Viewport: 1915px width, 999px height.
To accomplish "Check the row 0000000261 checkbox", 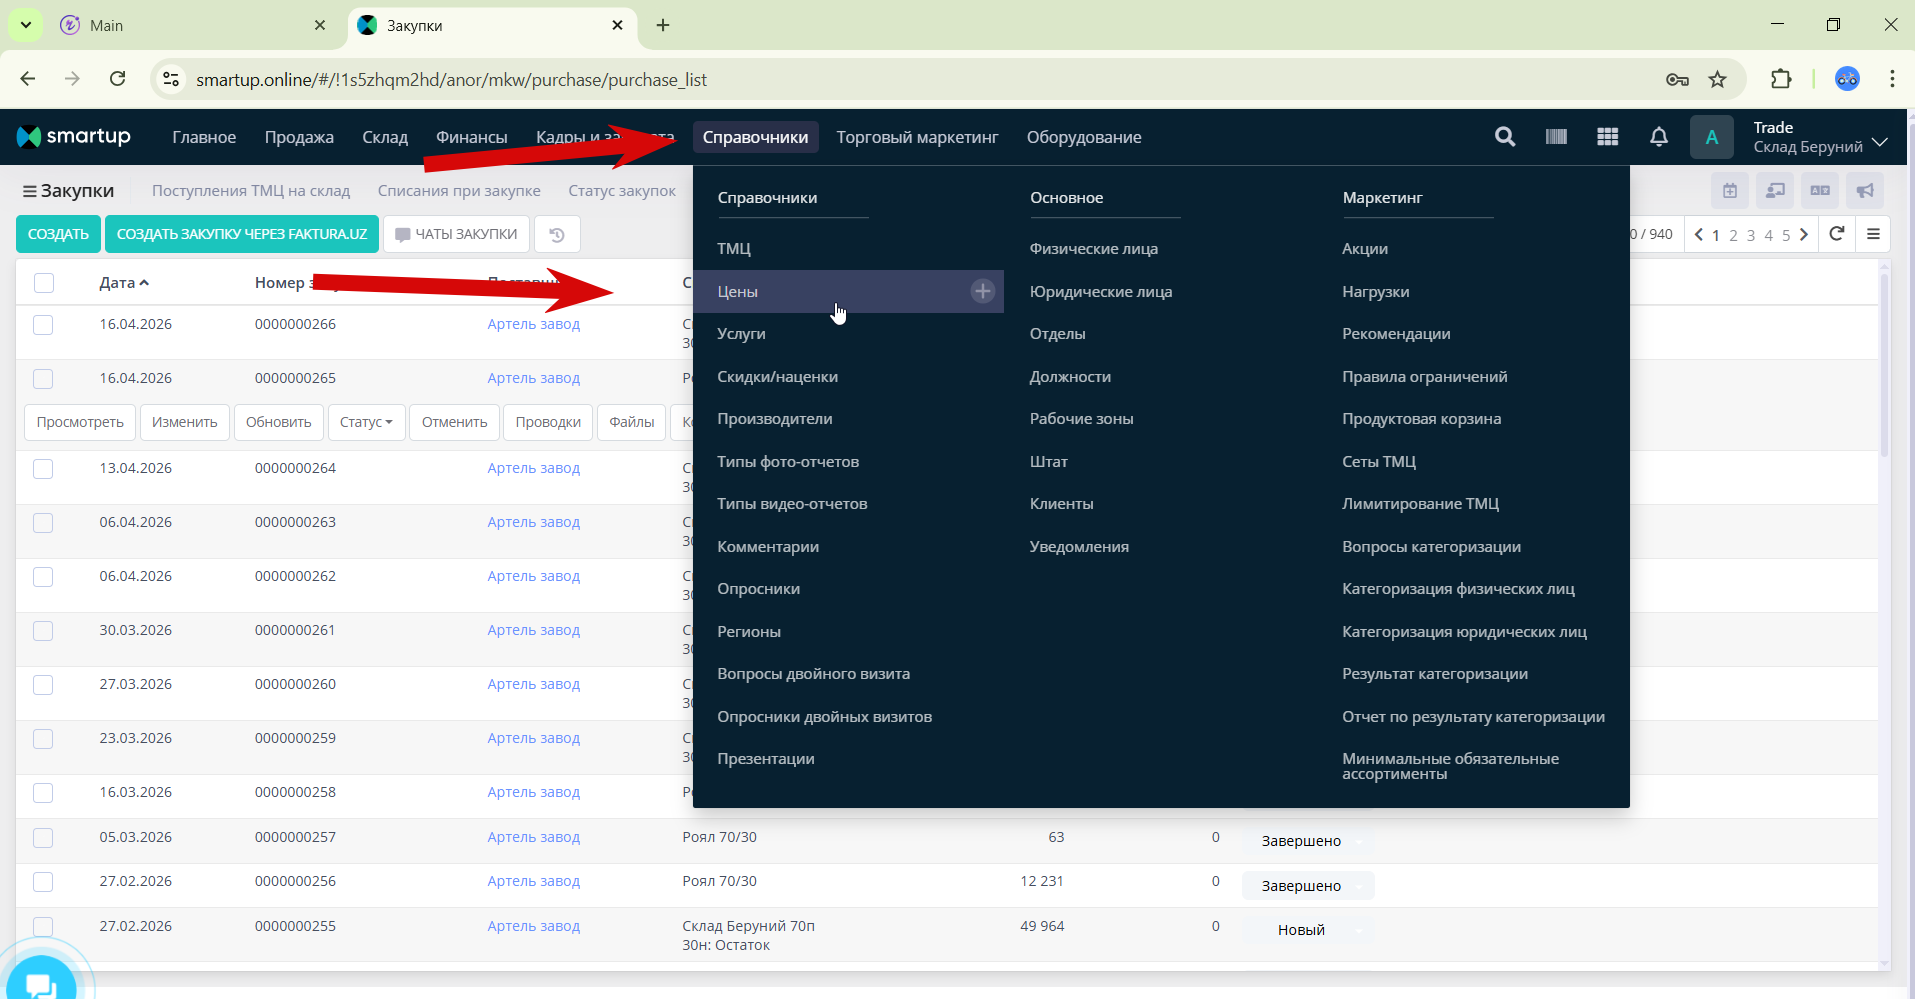I will pyautogui.click(x=43, y=631).
